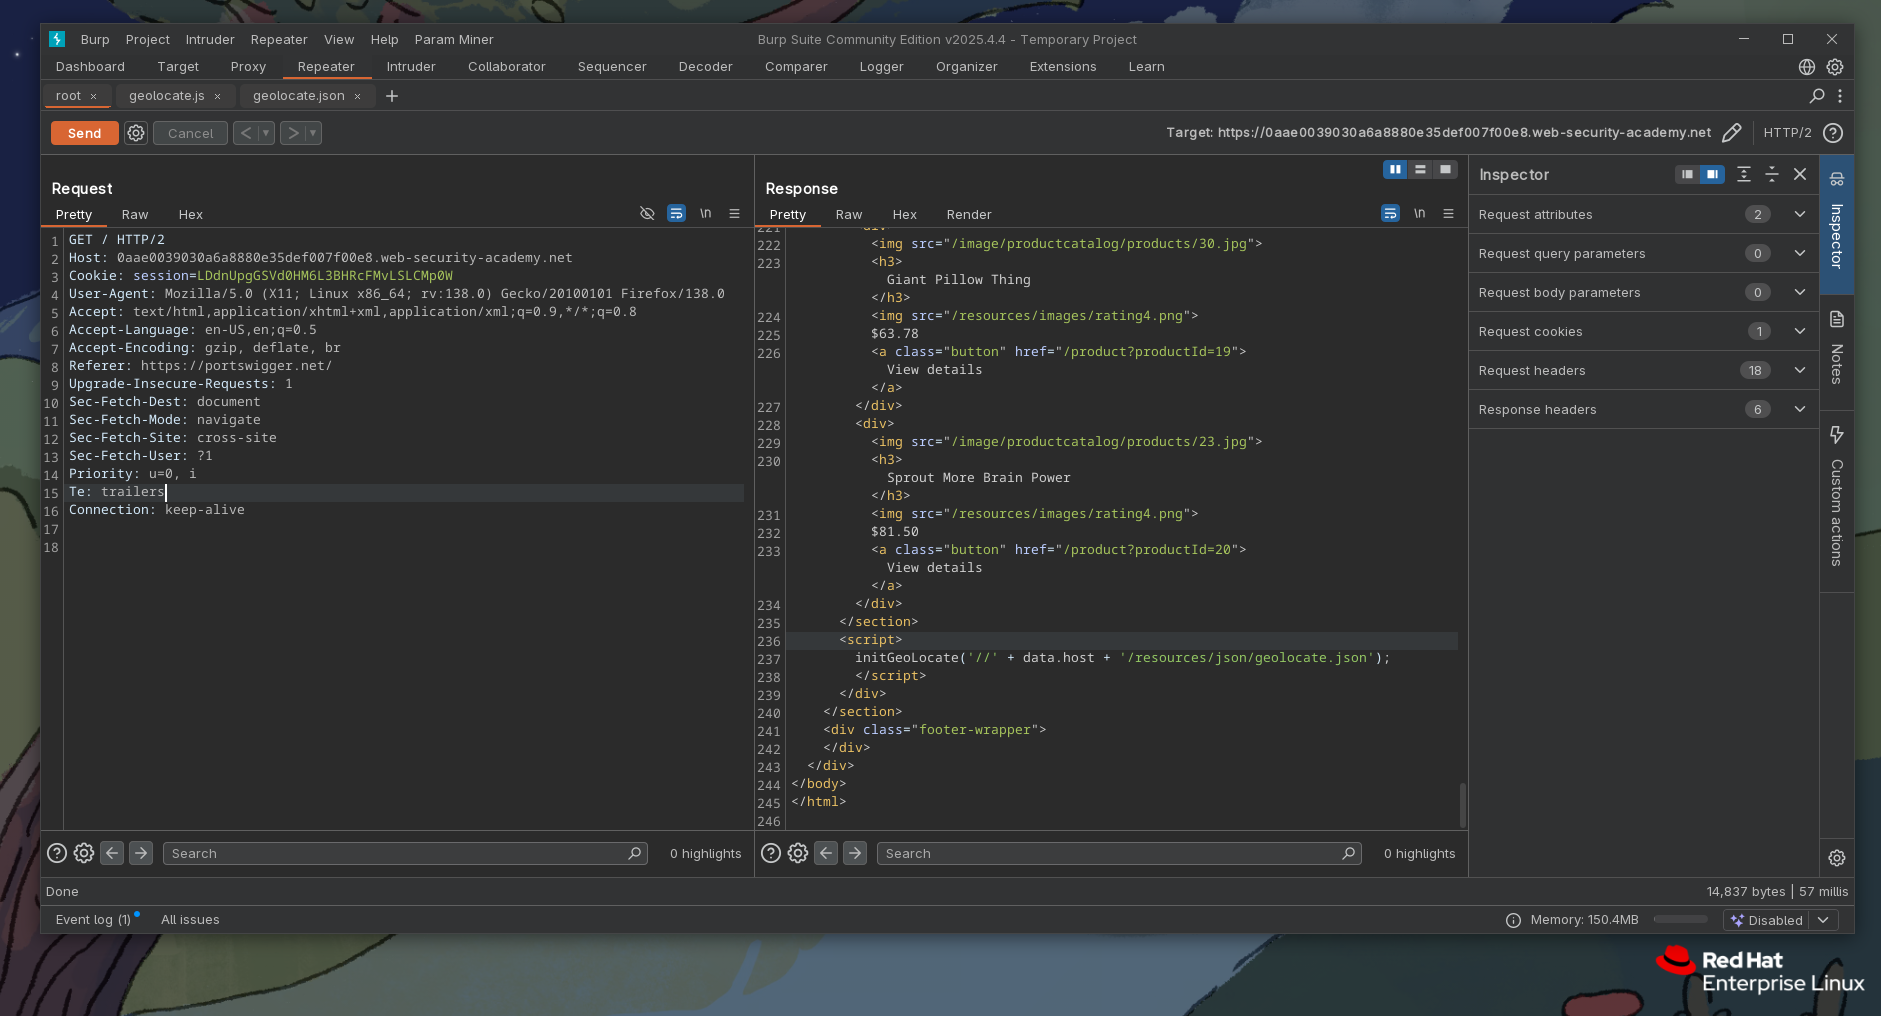Open Request panel hamburger menu

tap(735, 213)
